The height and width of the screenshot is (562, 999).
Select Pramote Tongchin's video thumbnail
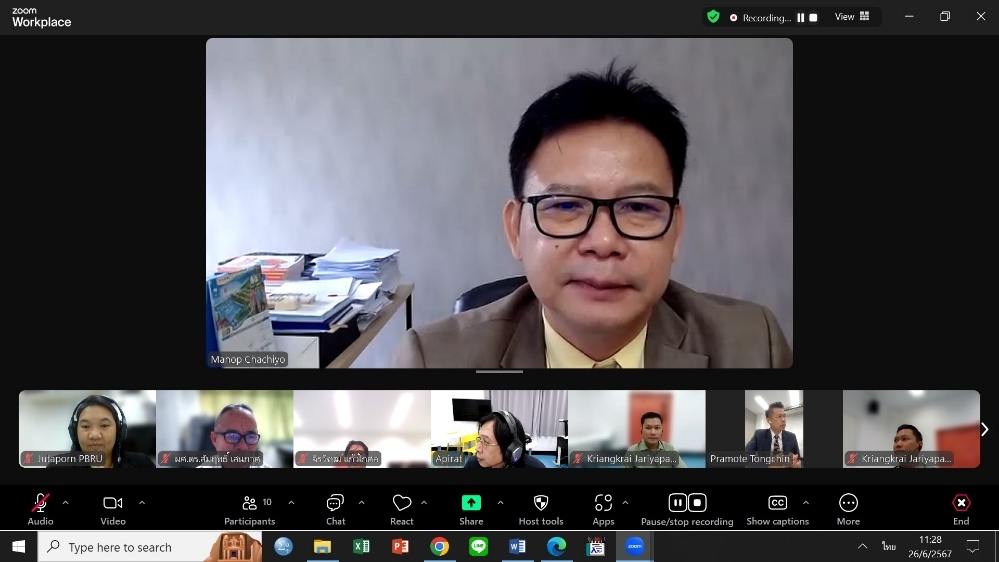(773, 428)
